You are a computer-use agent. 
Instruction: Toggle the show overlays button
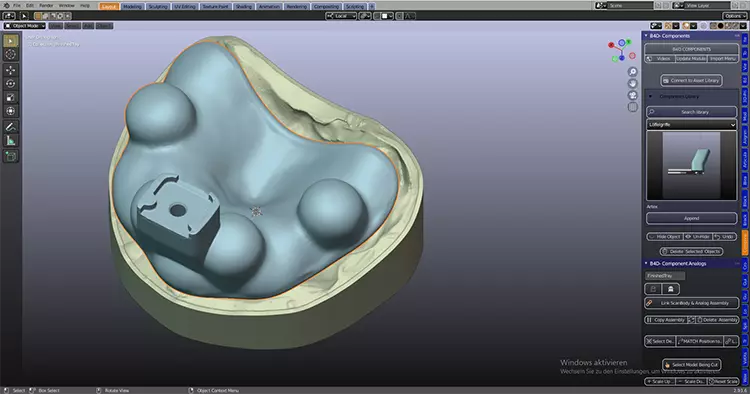pyautogui.click(x=687, y=26)
